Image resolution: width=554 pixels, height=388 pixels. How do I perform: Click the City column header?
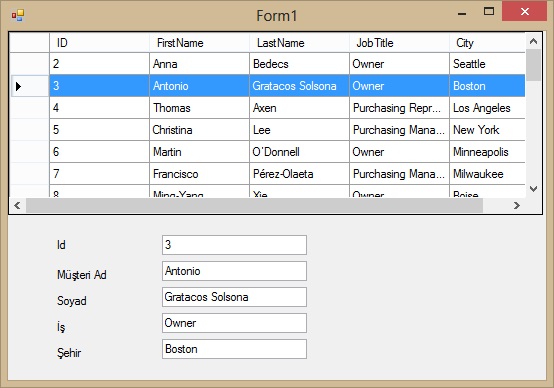(x=487, y=43)
